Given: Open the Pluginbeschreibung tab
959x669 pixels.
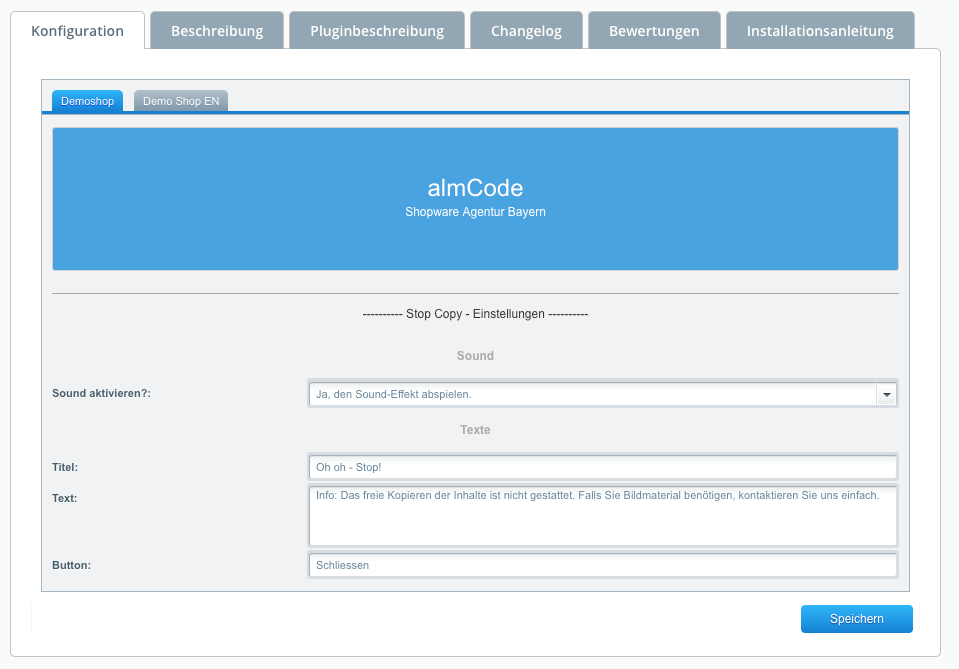Looking at the screenshot, I should [x=377, y=31].
